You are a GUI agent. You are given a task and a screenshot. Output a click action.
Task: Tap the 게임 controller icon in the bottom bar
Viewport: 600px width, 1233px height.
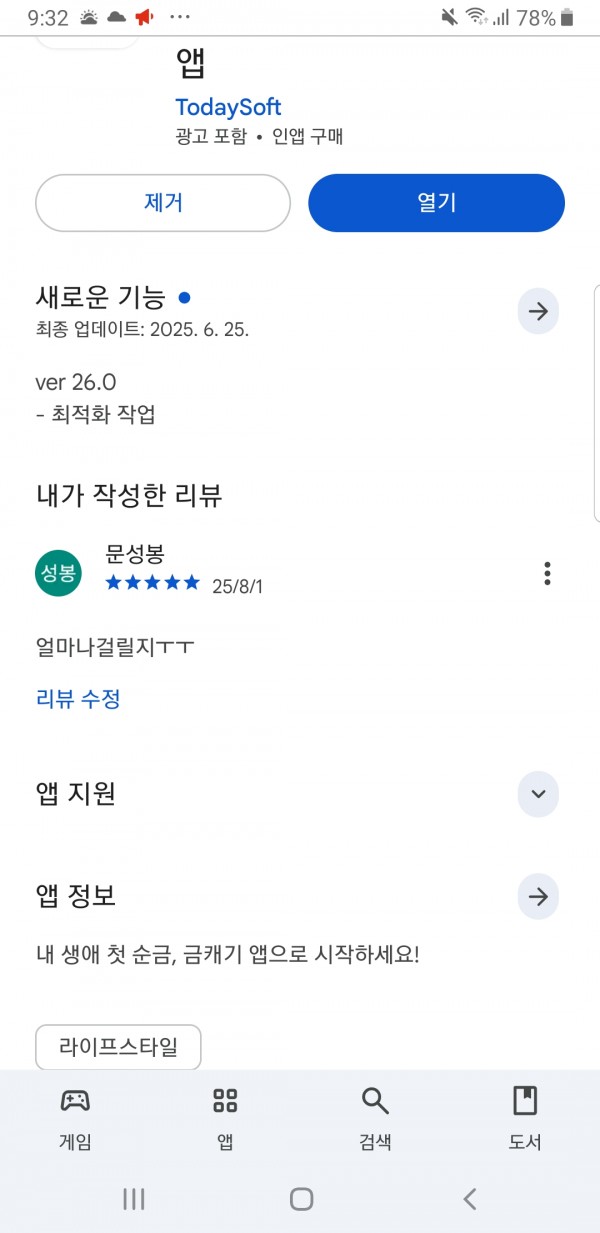75,1101
